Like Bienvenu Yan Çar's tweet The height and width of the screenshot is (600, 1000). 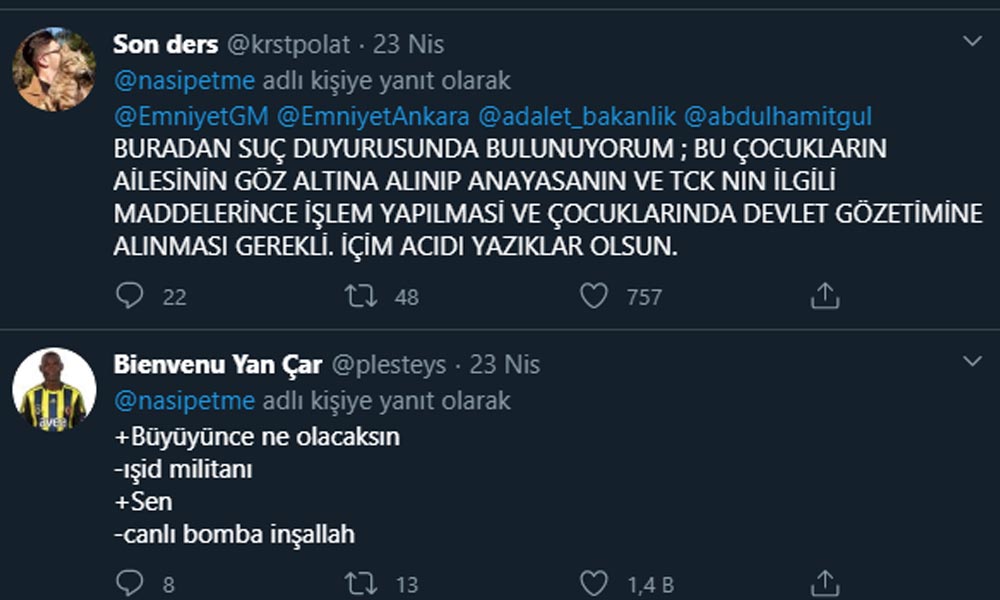(x=595, y=582)
